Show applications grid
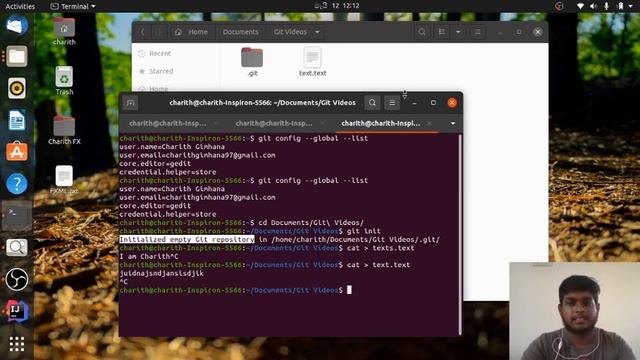This screenshot has width=640, height=360. pos(17,344)
